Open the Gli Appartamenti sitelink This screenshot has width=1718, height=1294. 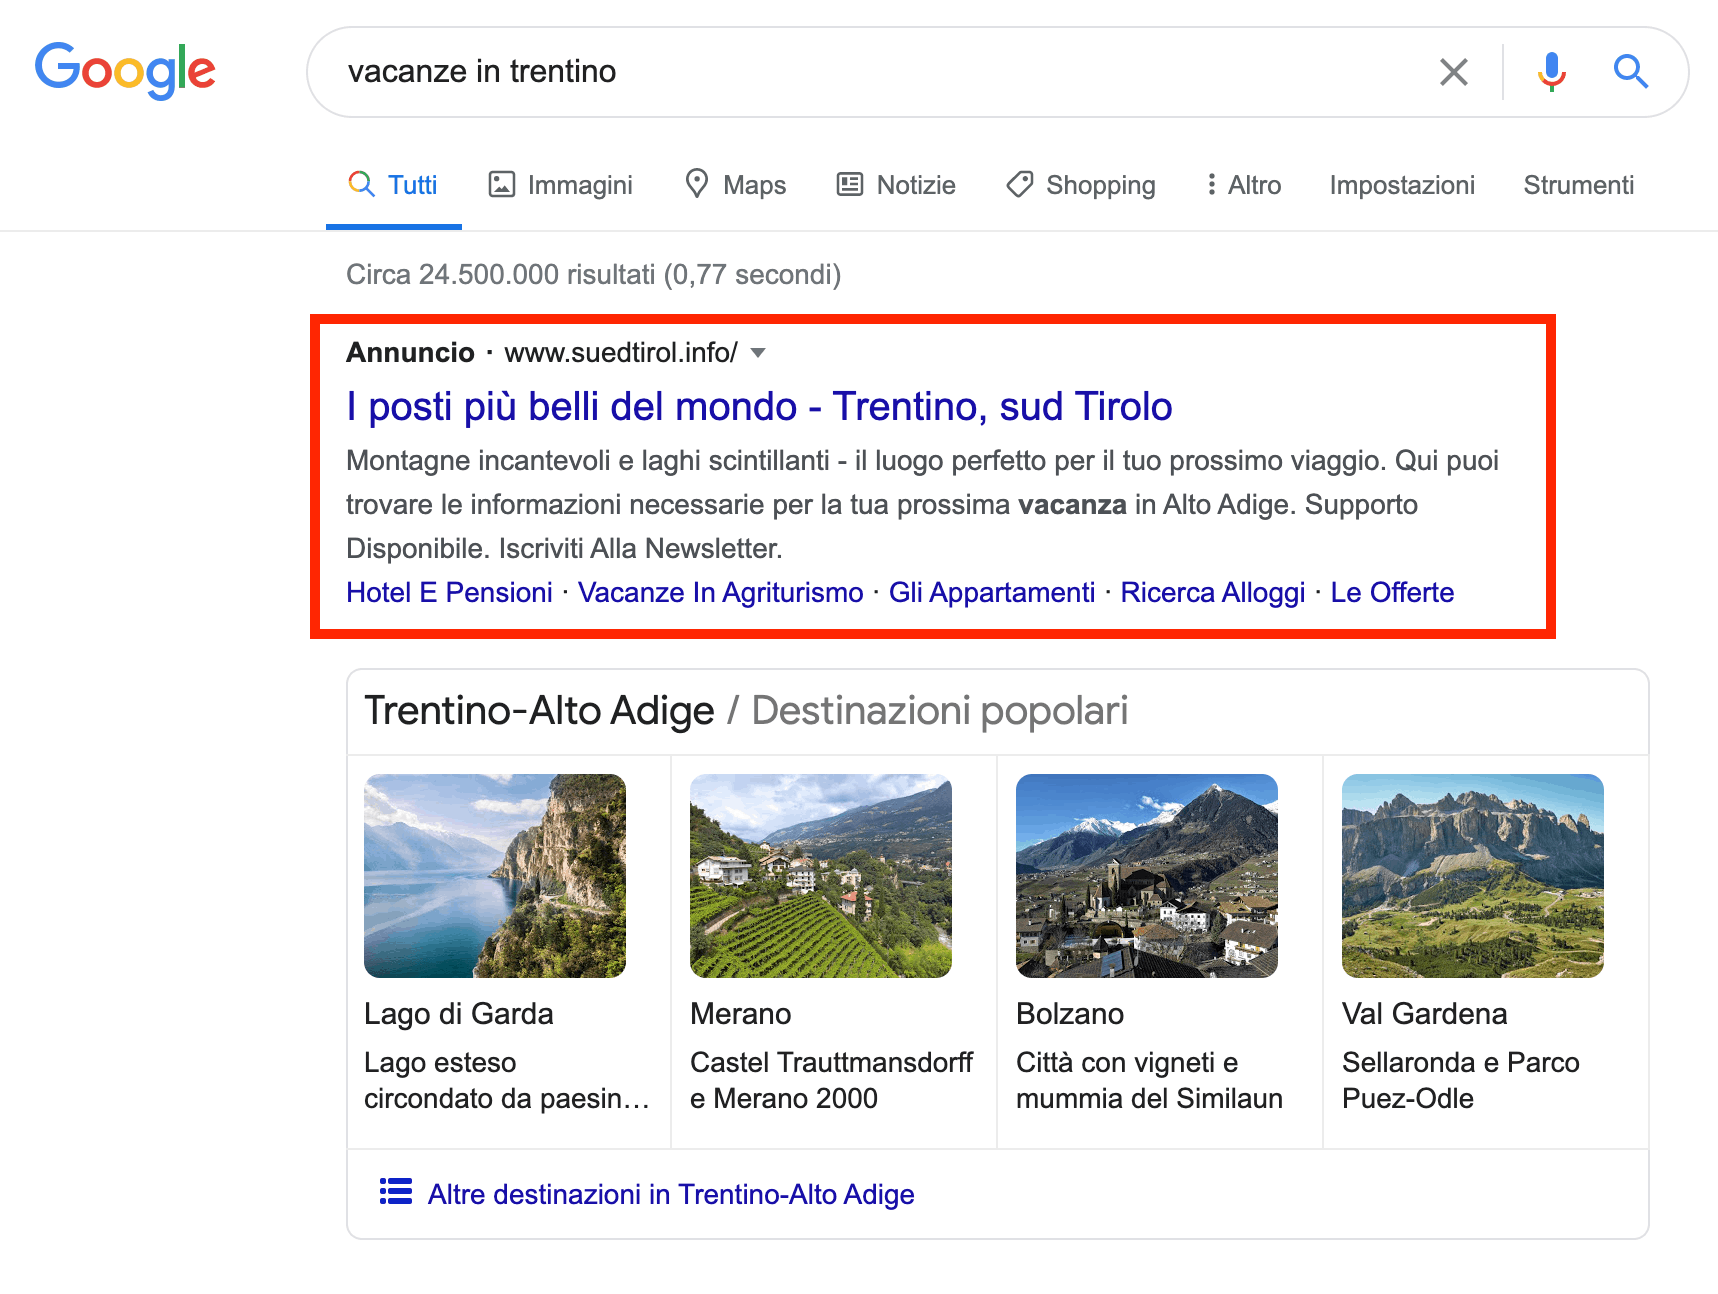pyautogui.click(x=992, y=592)
